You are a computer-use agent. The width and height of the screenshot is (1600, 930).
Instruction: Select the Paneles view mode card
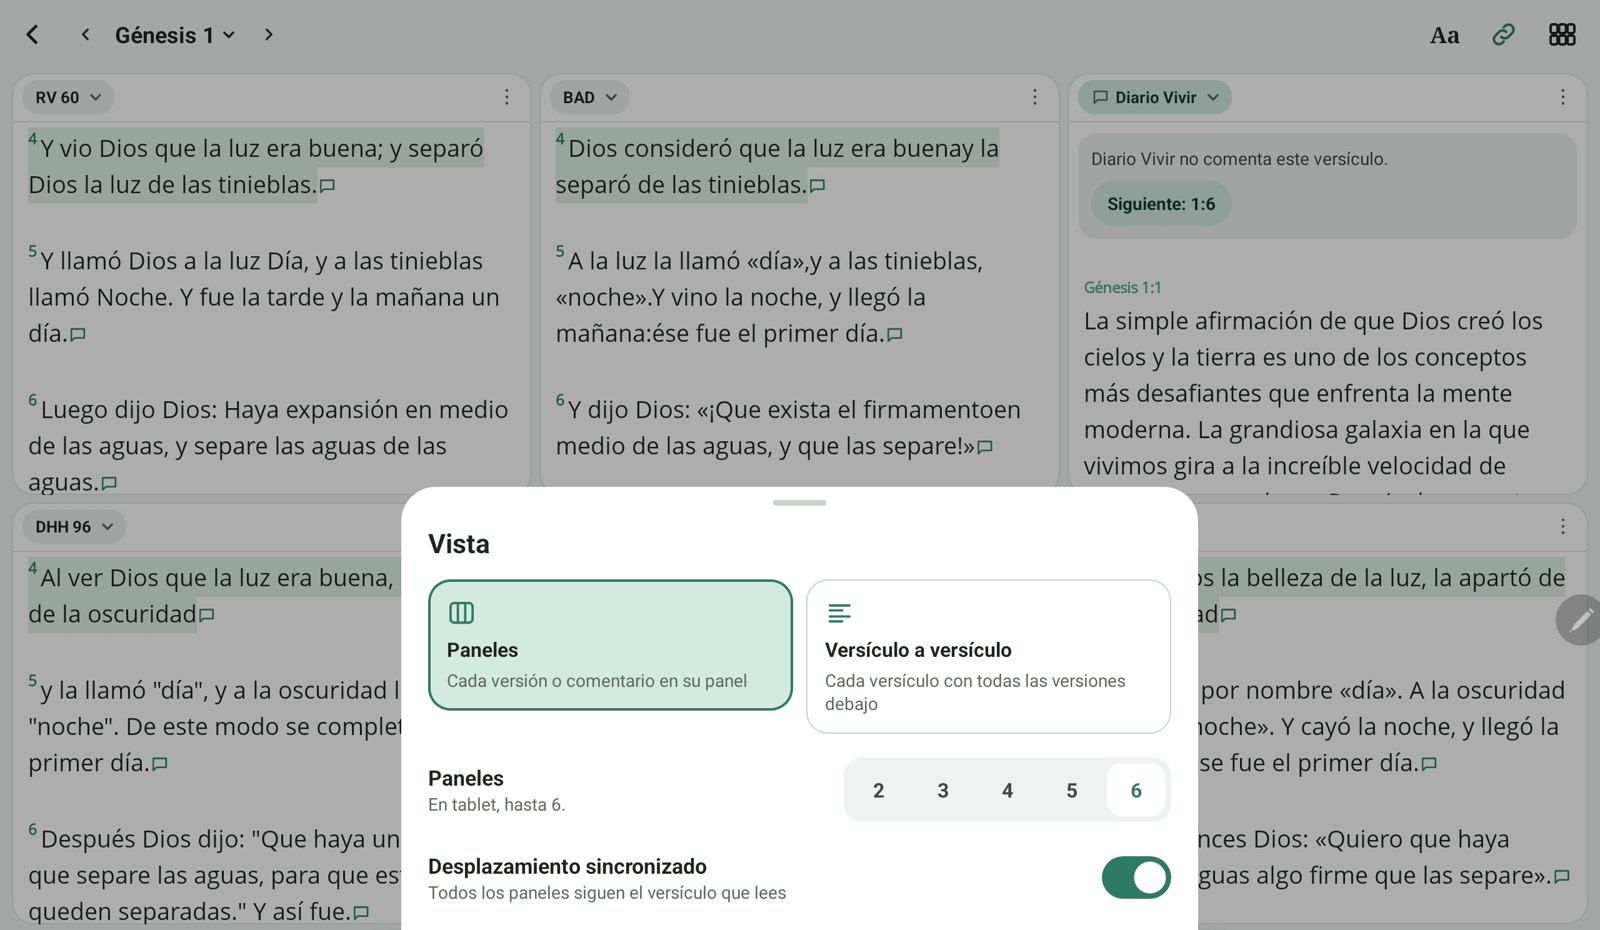click(610, 645)
